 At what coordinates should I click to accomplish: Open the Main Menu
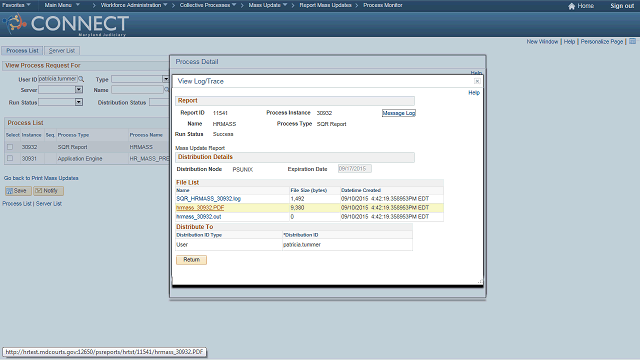coord(62,5)
